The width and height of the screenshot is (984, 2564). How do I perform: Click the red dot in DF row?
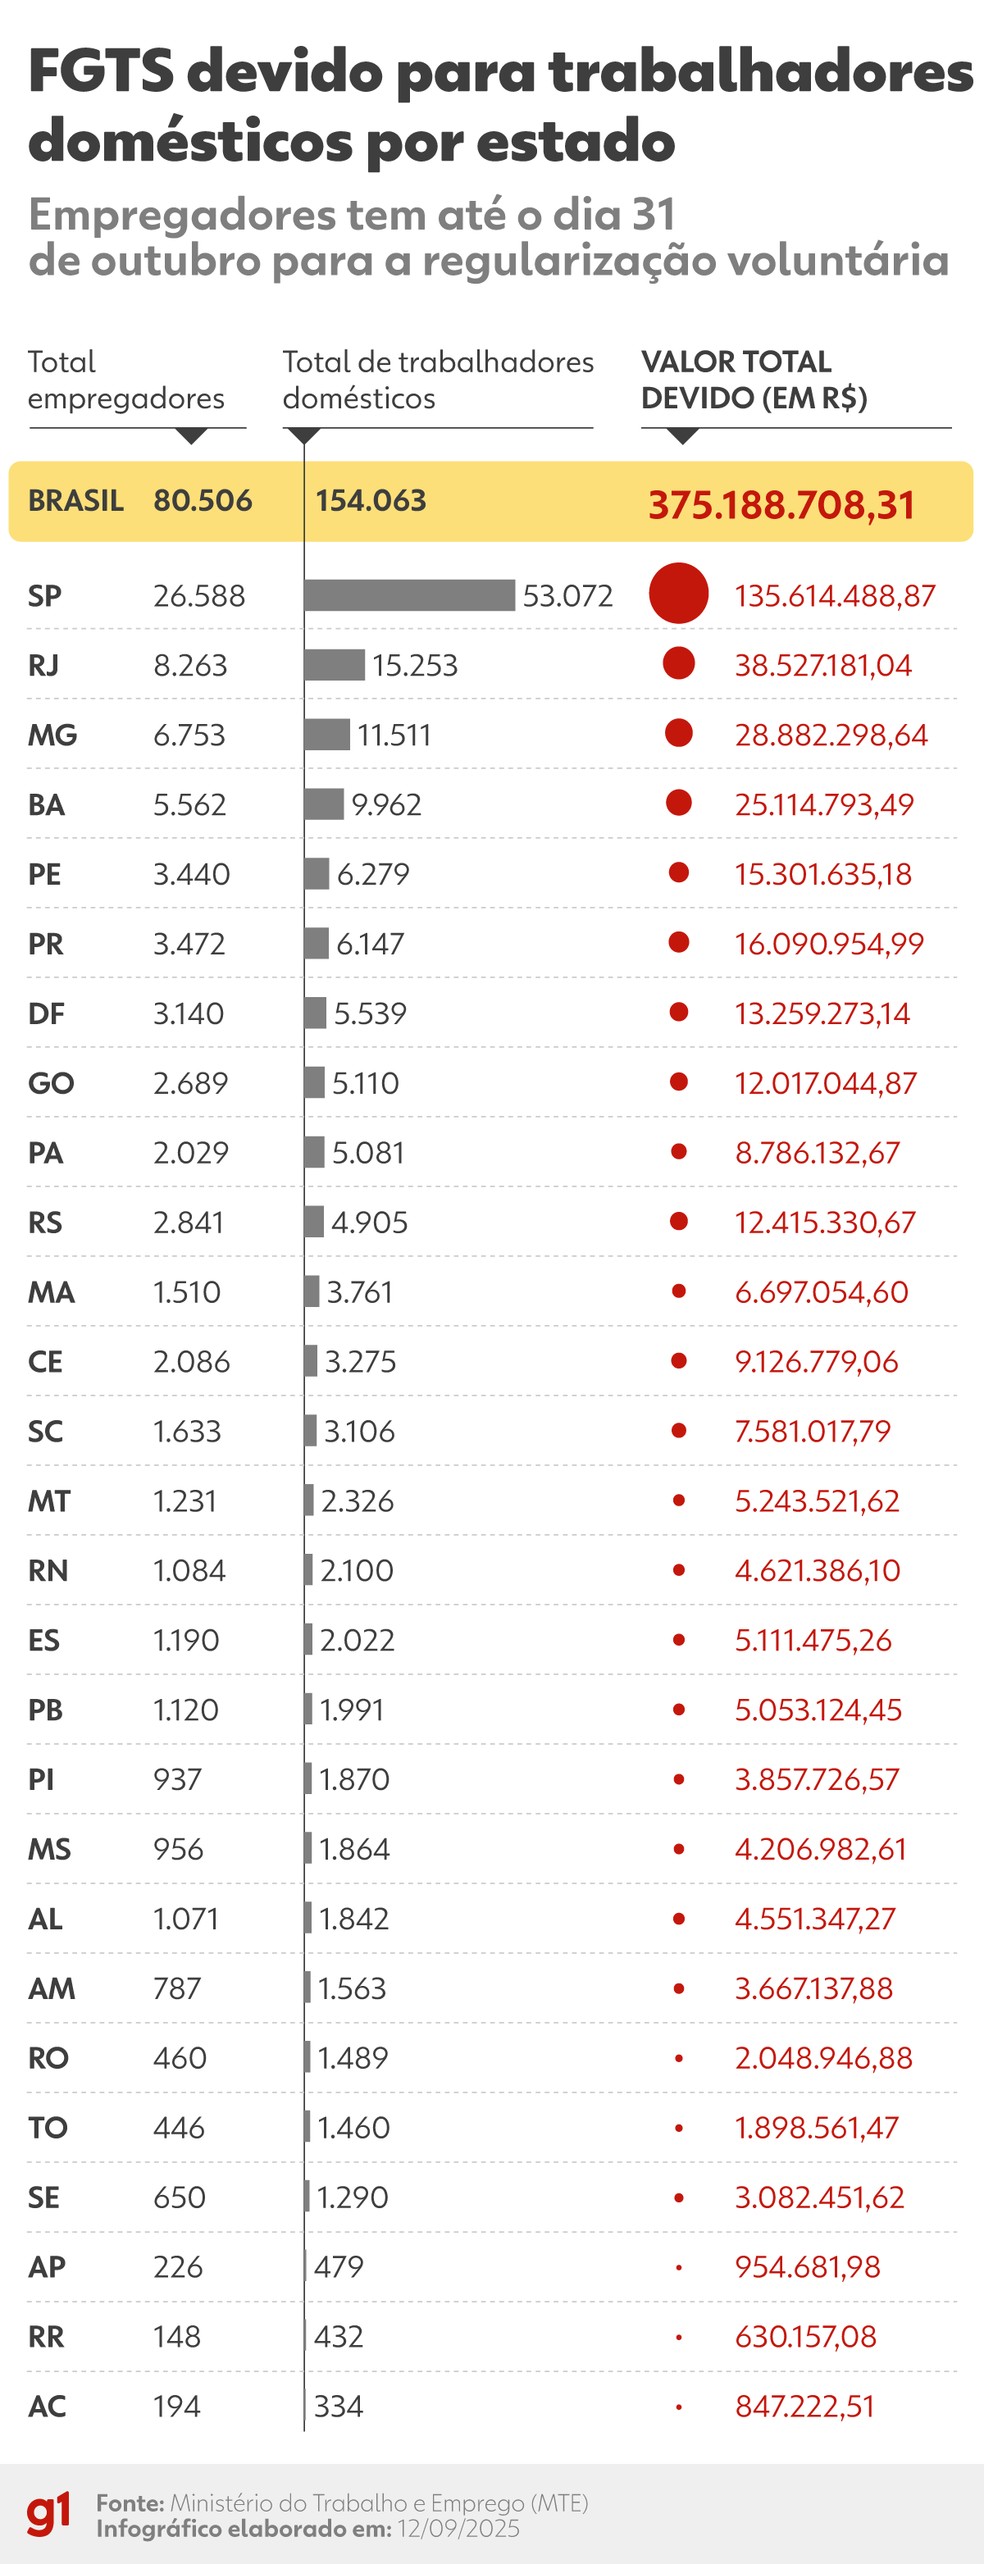coord(679,1012)
